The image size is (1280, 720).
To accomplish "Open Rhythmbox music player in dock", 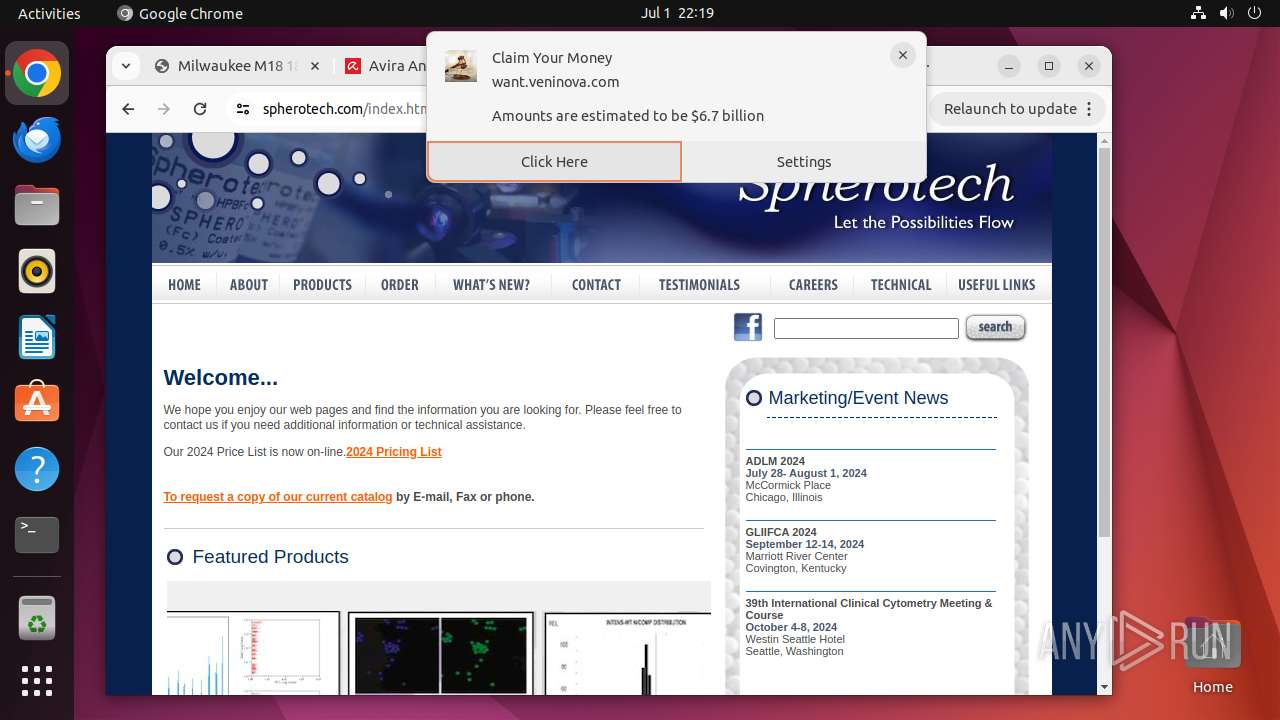I will point(37,271).
